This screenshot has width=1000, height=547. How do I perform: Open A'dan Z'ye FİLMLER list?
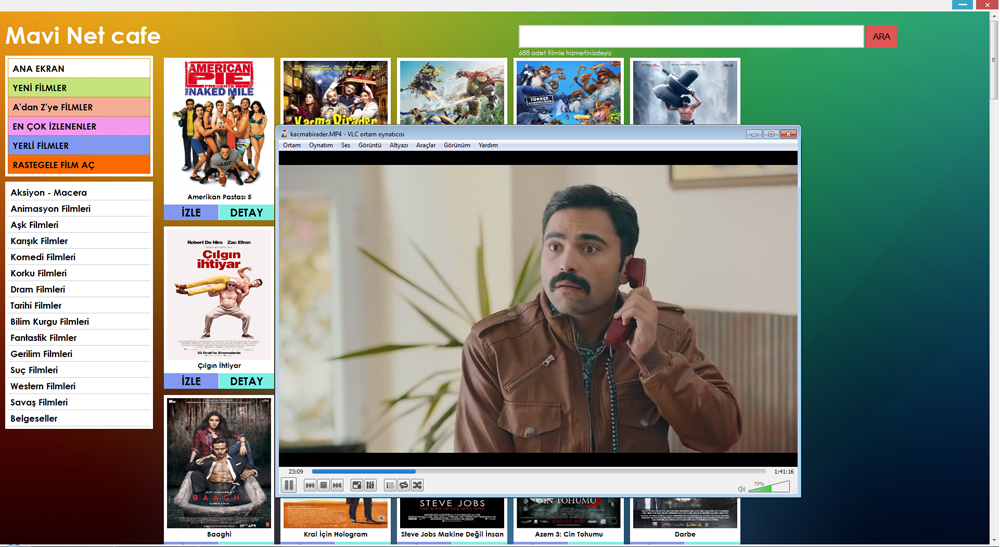coord(79,106)
